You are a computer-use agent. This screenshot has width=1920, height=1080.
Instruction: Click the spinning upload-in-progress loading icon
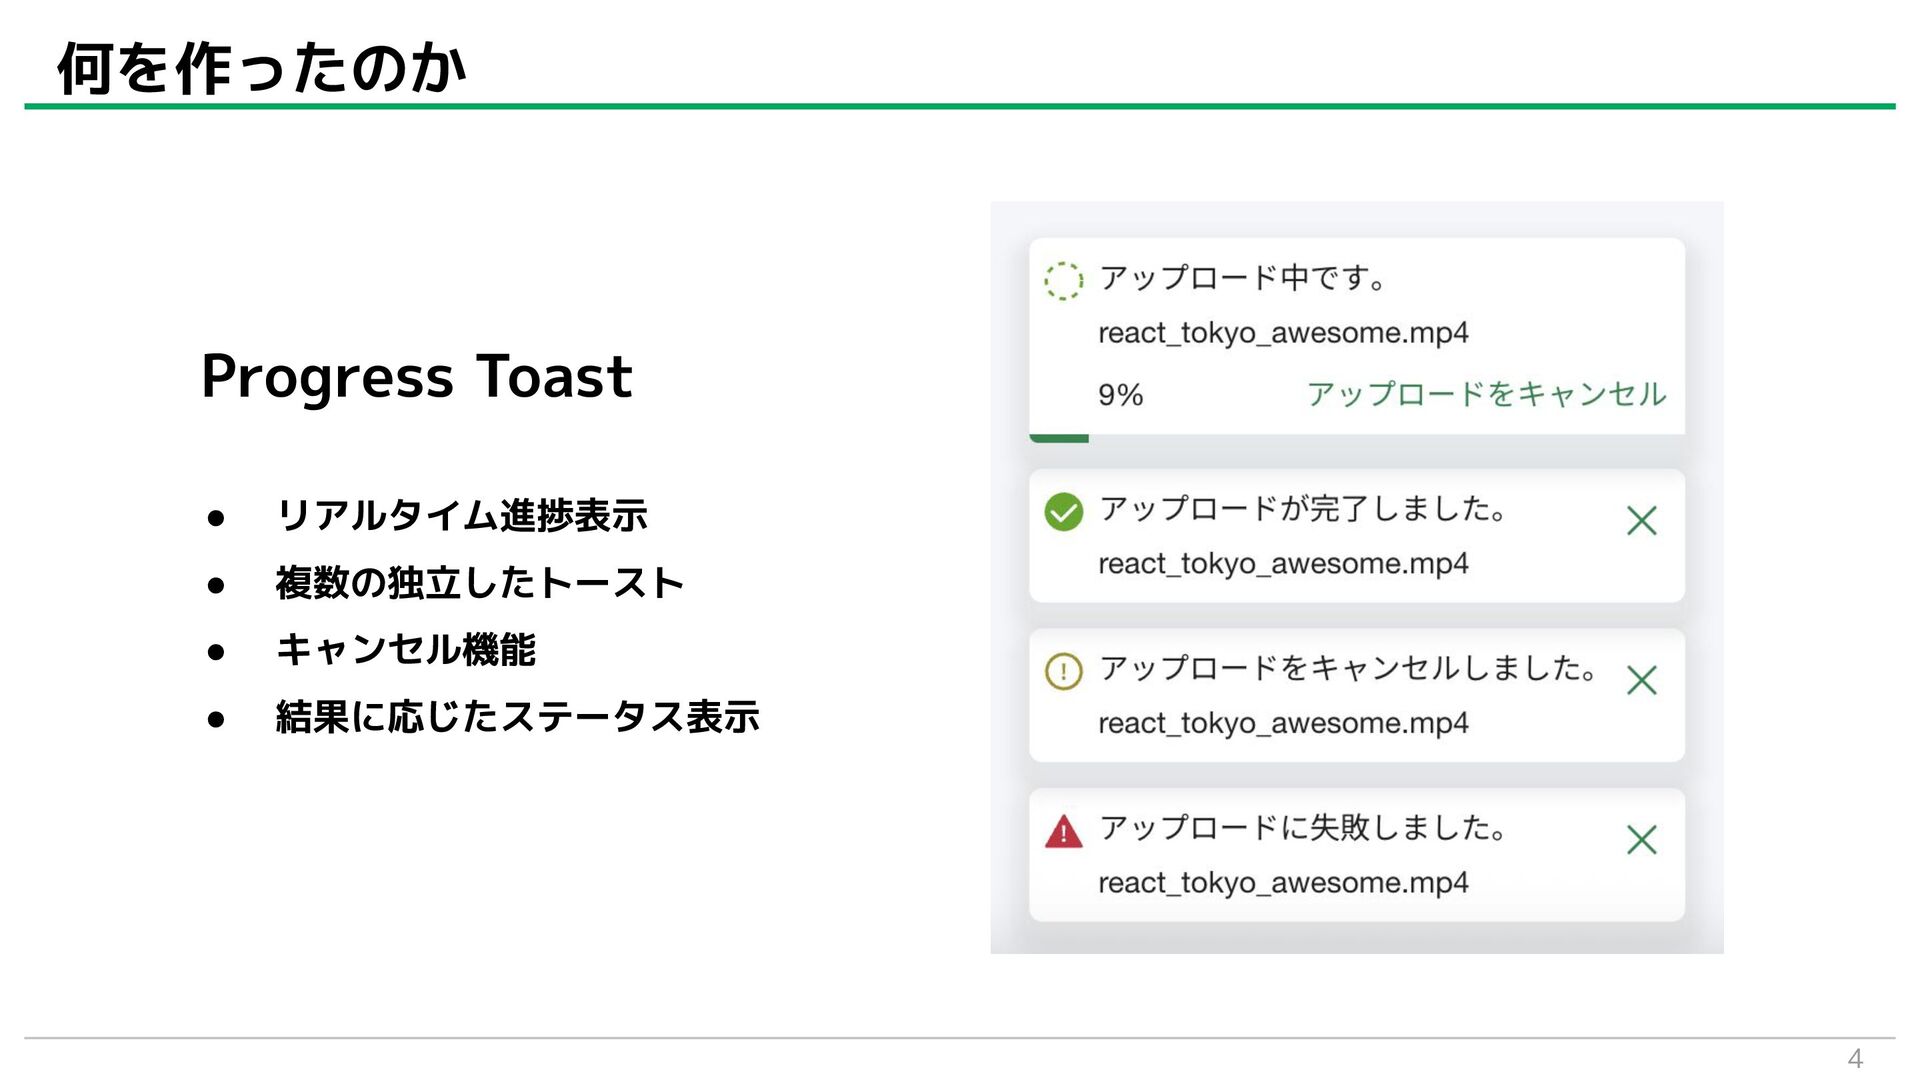(1063, 281)
